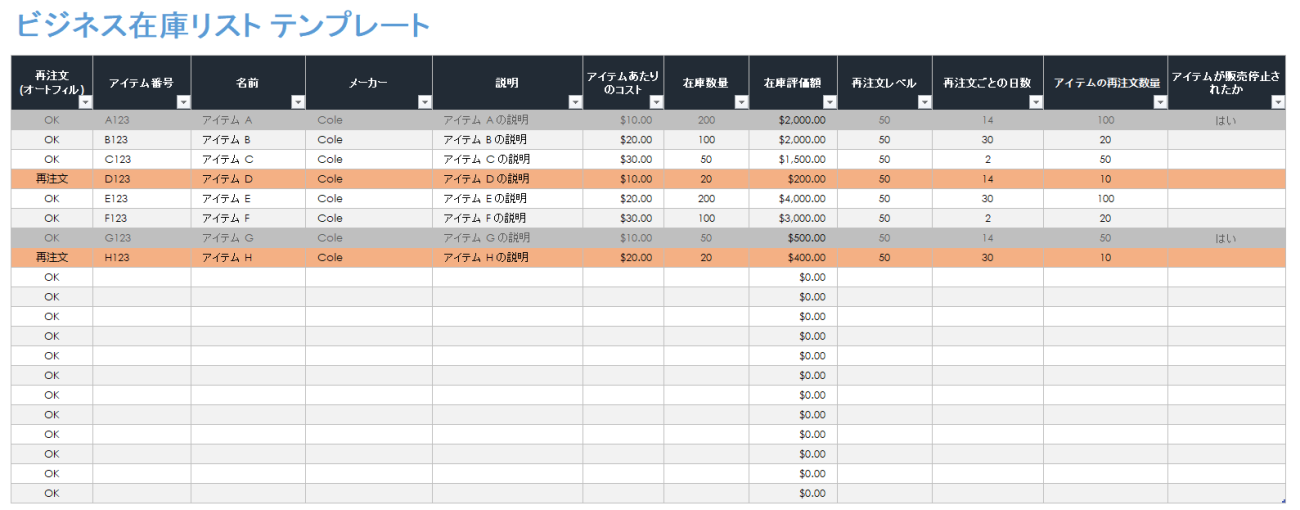Open the 在庫数量 column filter dropdown
The width and height of the screenshot is (1300, 510).
741,102
